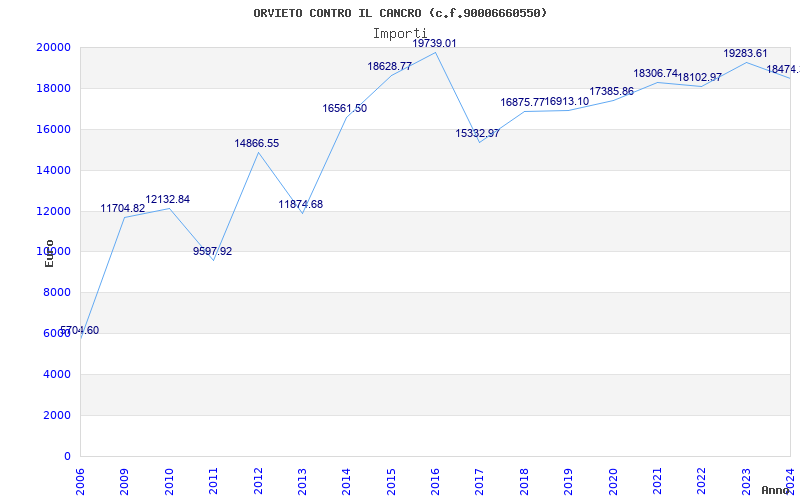
Task: Select the data label 14866.55
Action: pyautogui.click(x=257, y=143)
